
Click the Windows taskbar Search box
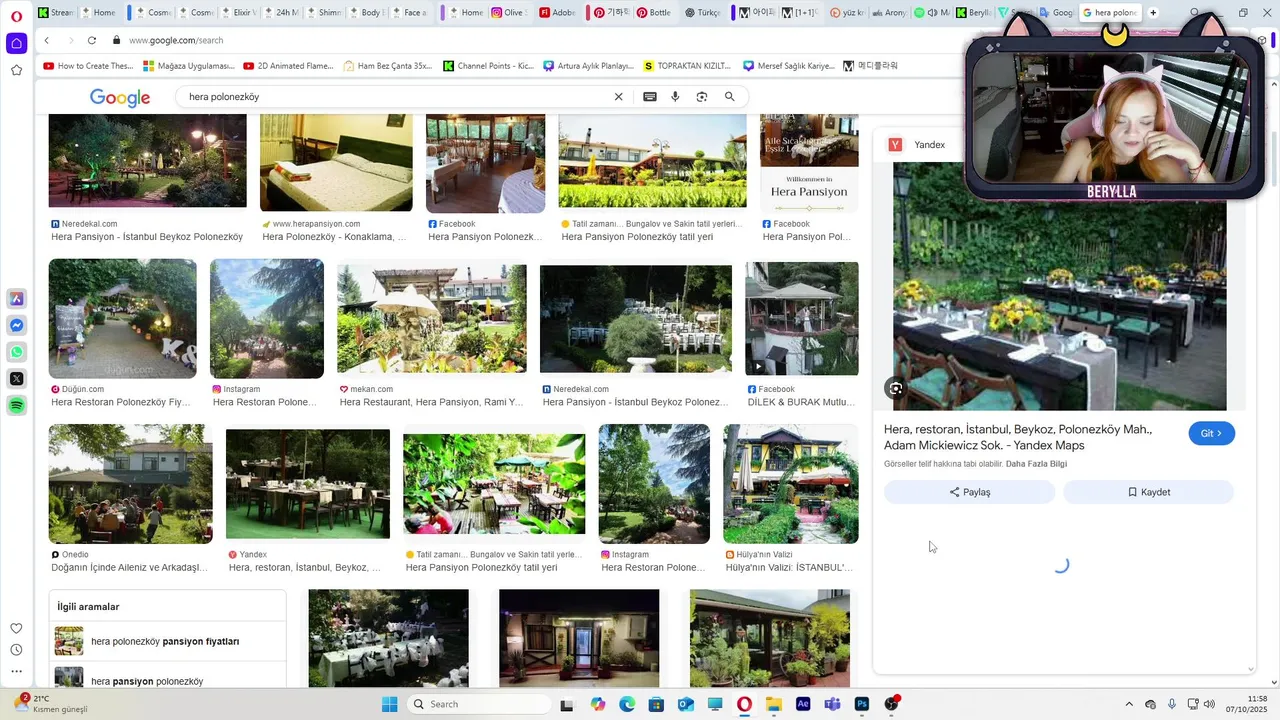(480, 704)
